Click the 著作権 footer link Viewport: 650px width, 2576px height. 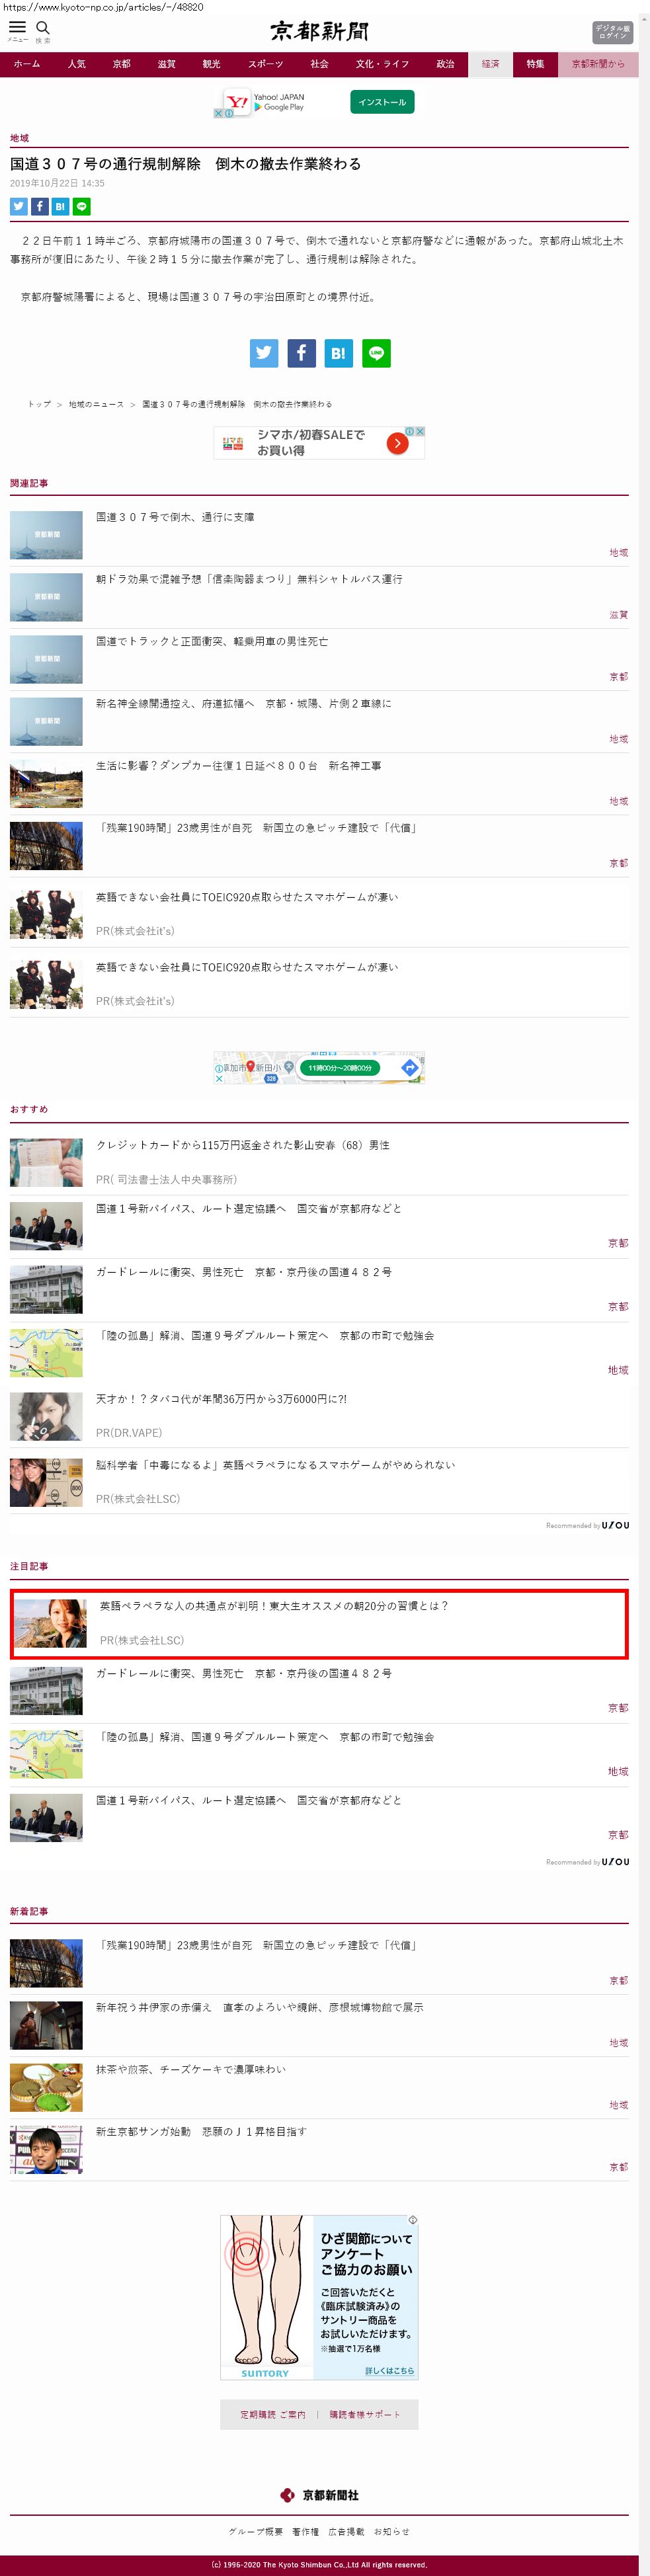tap(305, 2531)
